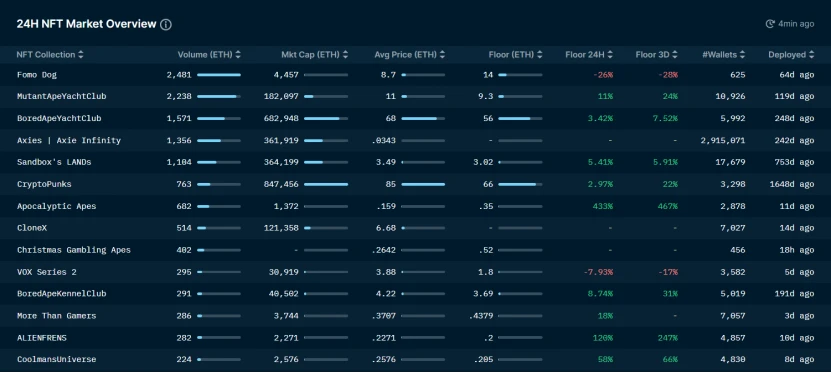Viewport: 831px width, 373px height.
Task: Open the Fomo Dog collection
Action: tap(37, 75)
